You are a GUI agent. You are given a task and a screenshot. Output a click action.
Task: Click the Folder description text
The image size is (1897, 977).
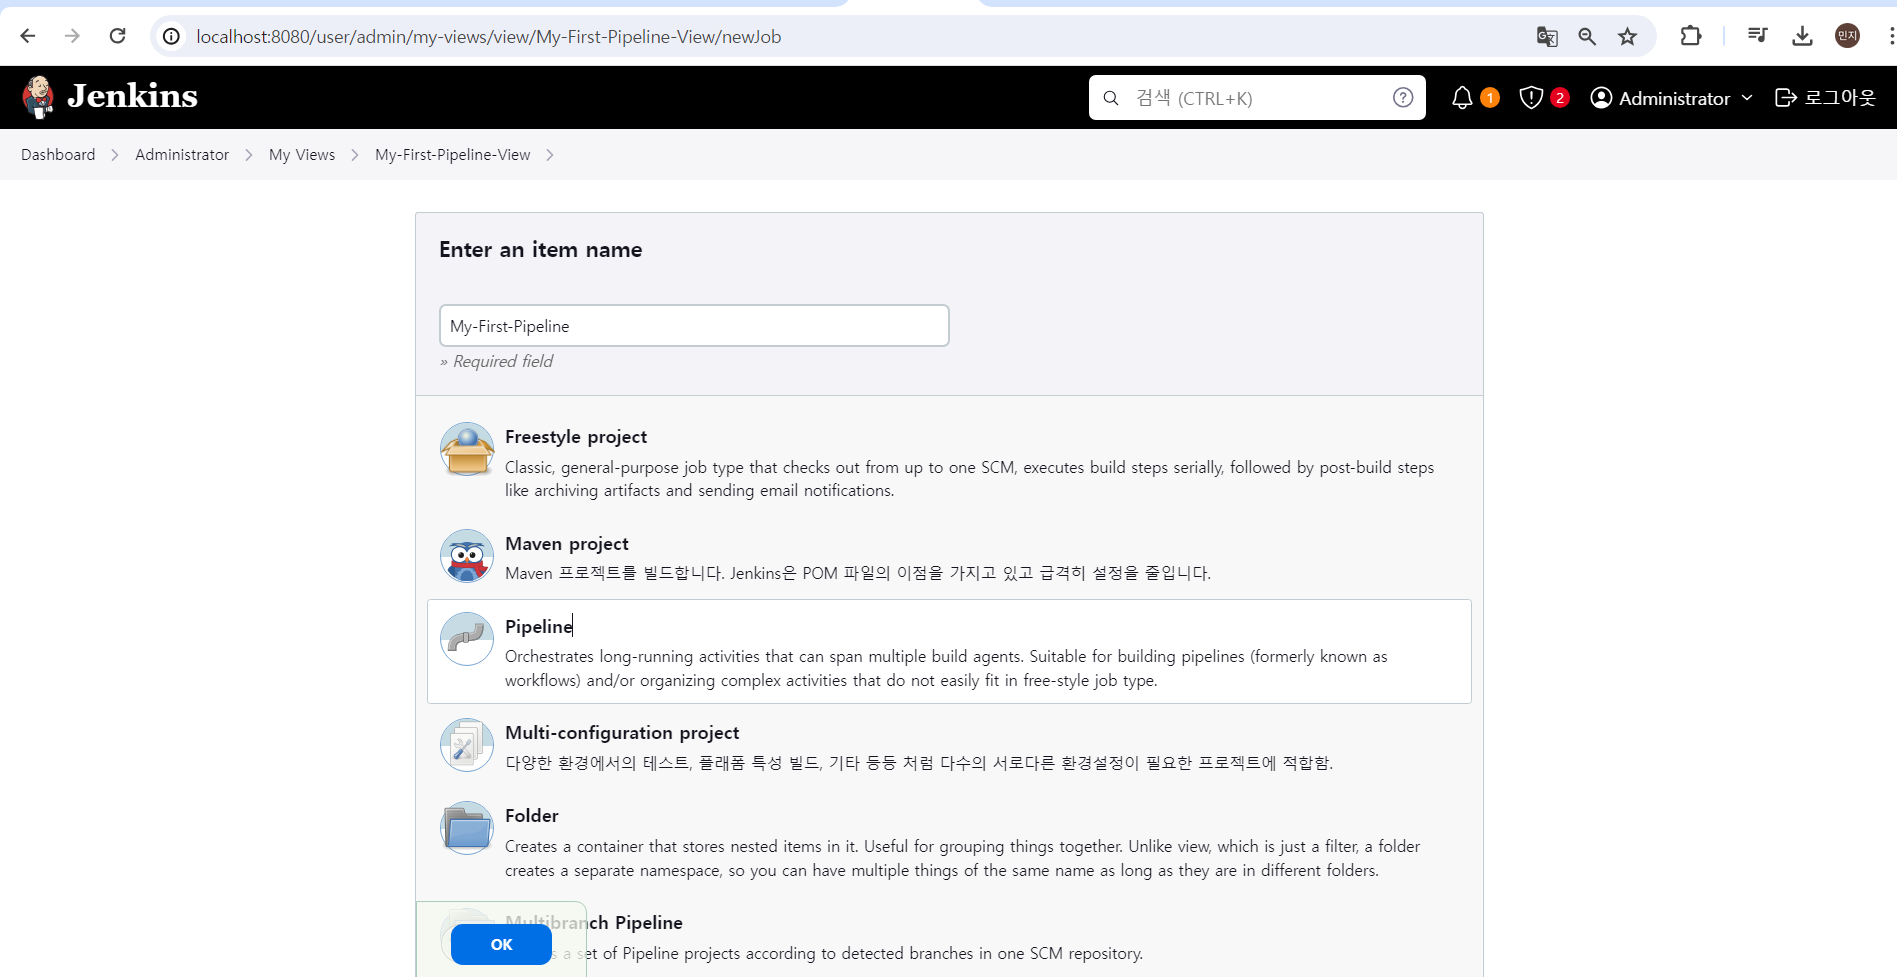click(x=962, y=858)
